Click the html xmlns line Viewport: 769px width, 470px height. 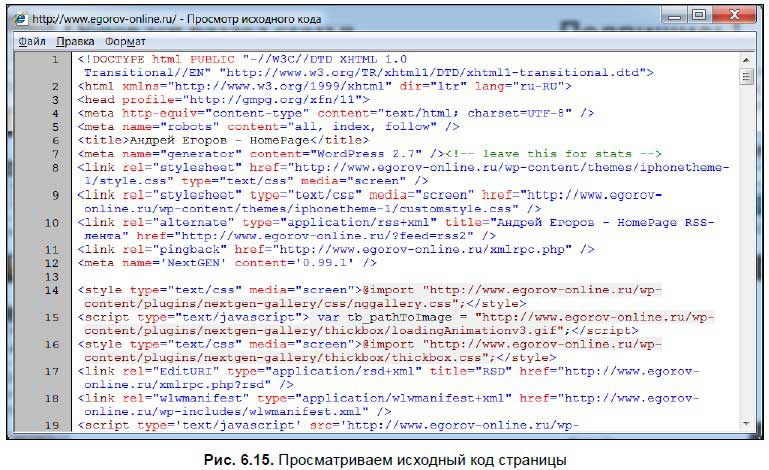pos(325,86)
